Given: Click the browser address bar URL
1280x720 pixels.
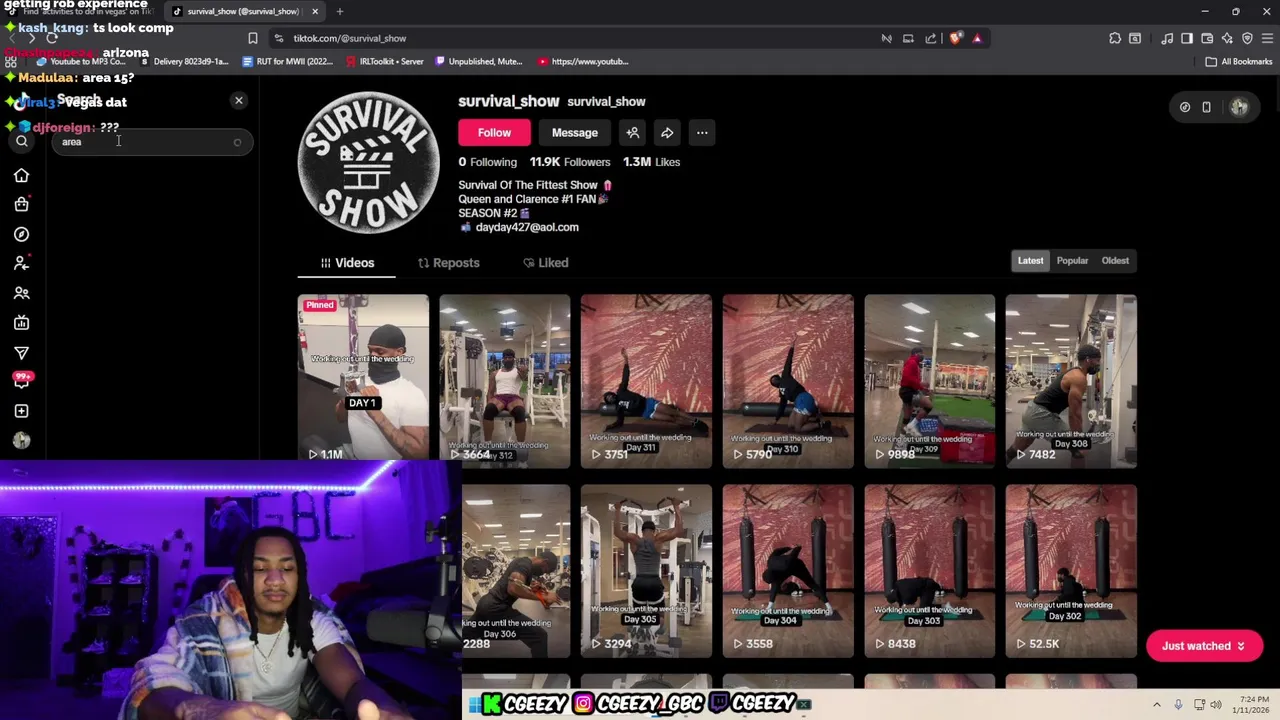Looking at the screenshot, I should 349,38.
